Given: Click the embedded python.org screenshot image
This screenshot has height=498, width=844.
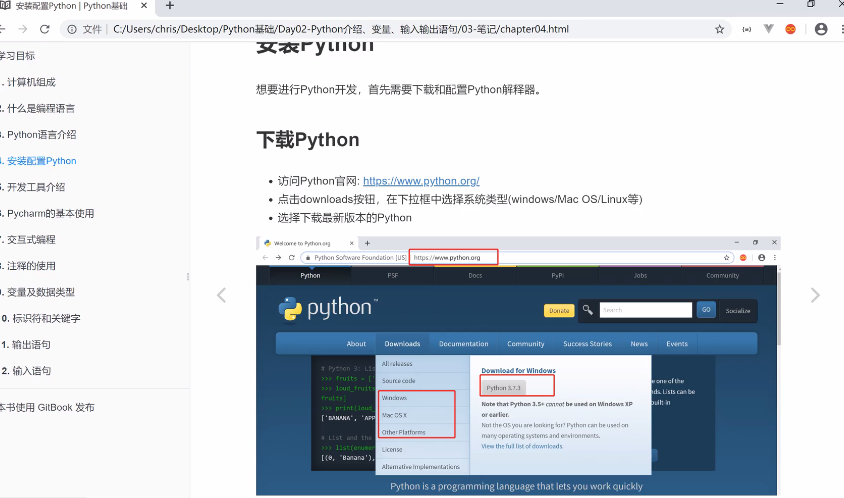Looking at the screenshot, I should 518,366.
